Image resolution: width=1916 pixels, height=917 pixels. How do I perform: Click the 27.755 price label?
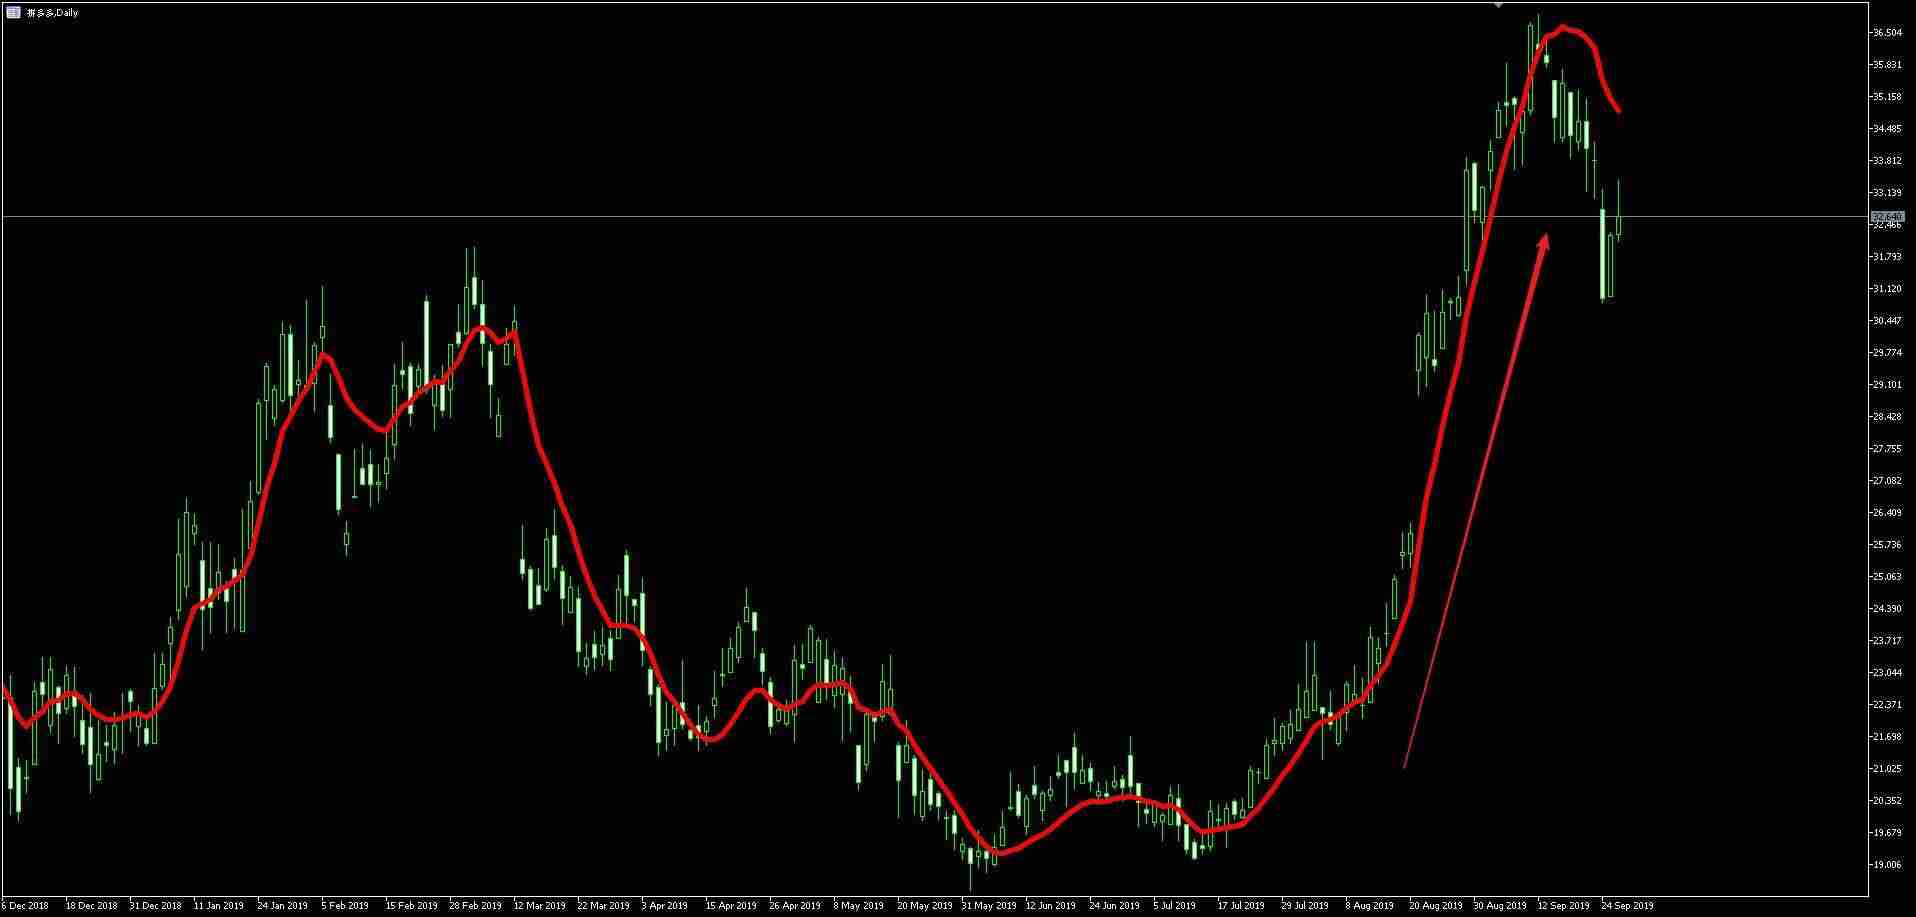point(1887,449)
